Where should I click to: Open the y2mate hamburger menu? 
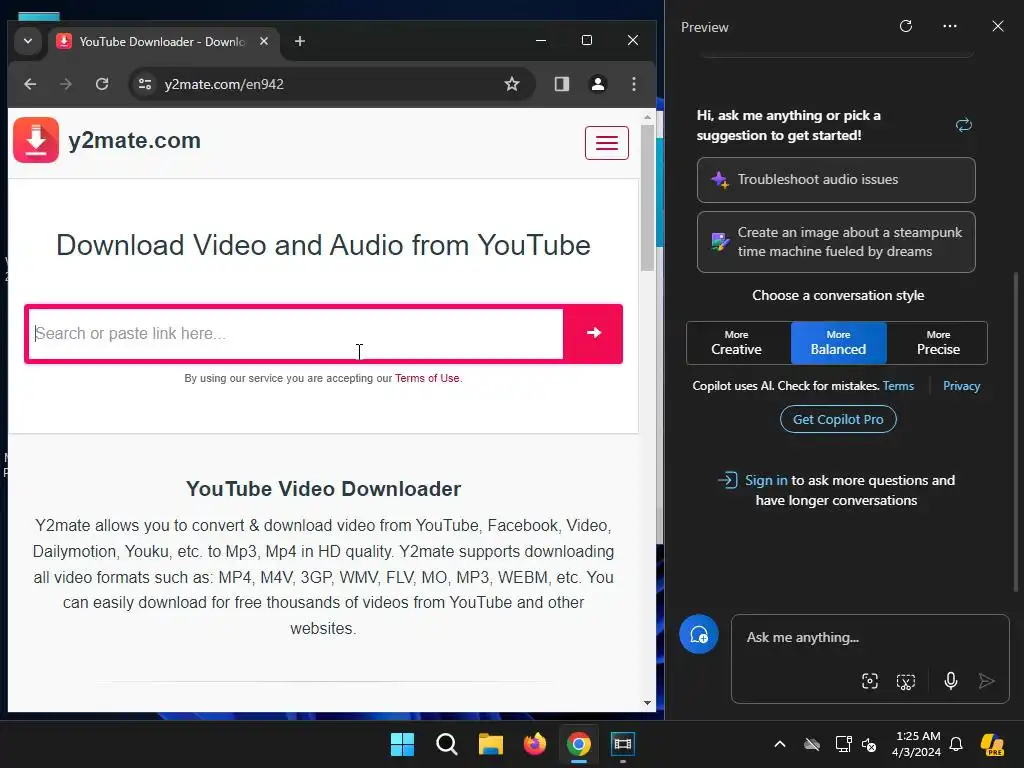tap(606, 142)
